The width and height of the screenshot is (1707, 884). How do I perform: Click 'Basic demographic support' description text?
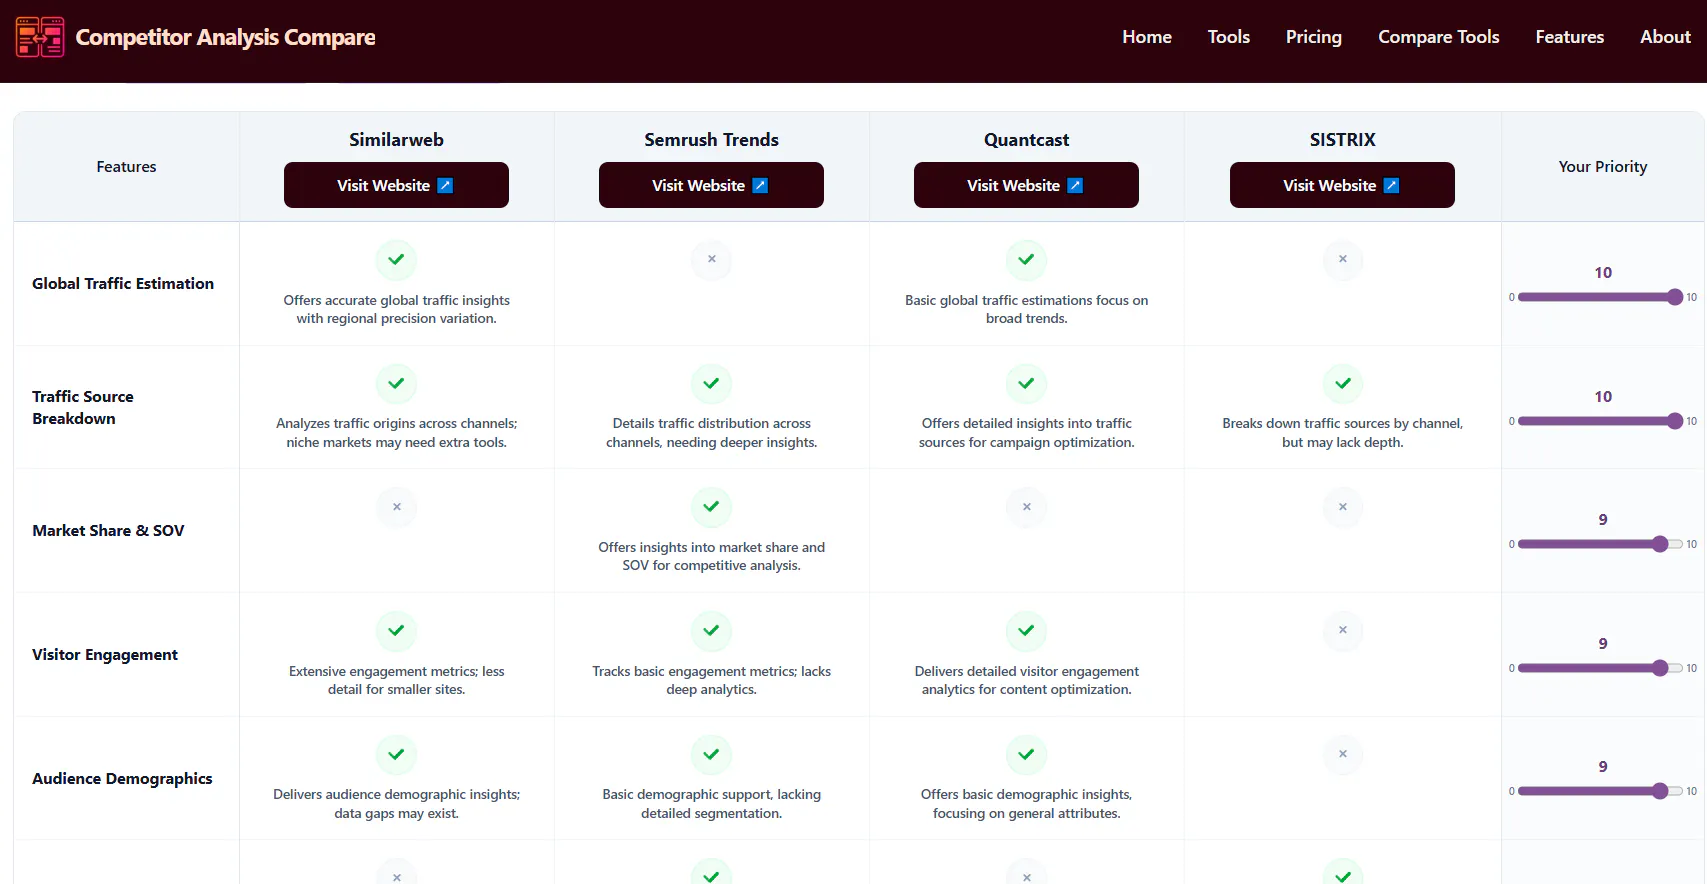point(711,804)
